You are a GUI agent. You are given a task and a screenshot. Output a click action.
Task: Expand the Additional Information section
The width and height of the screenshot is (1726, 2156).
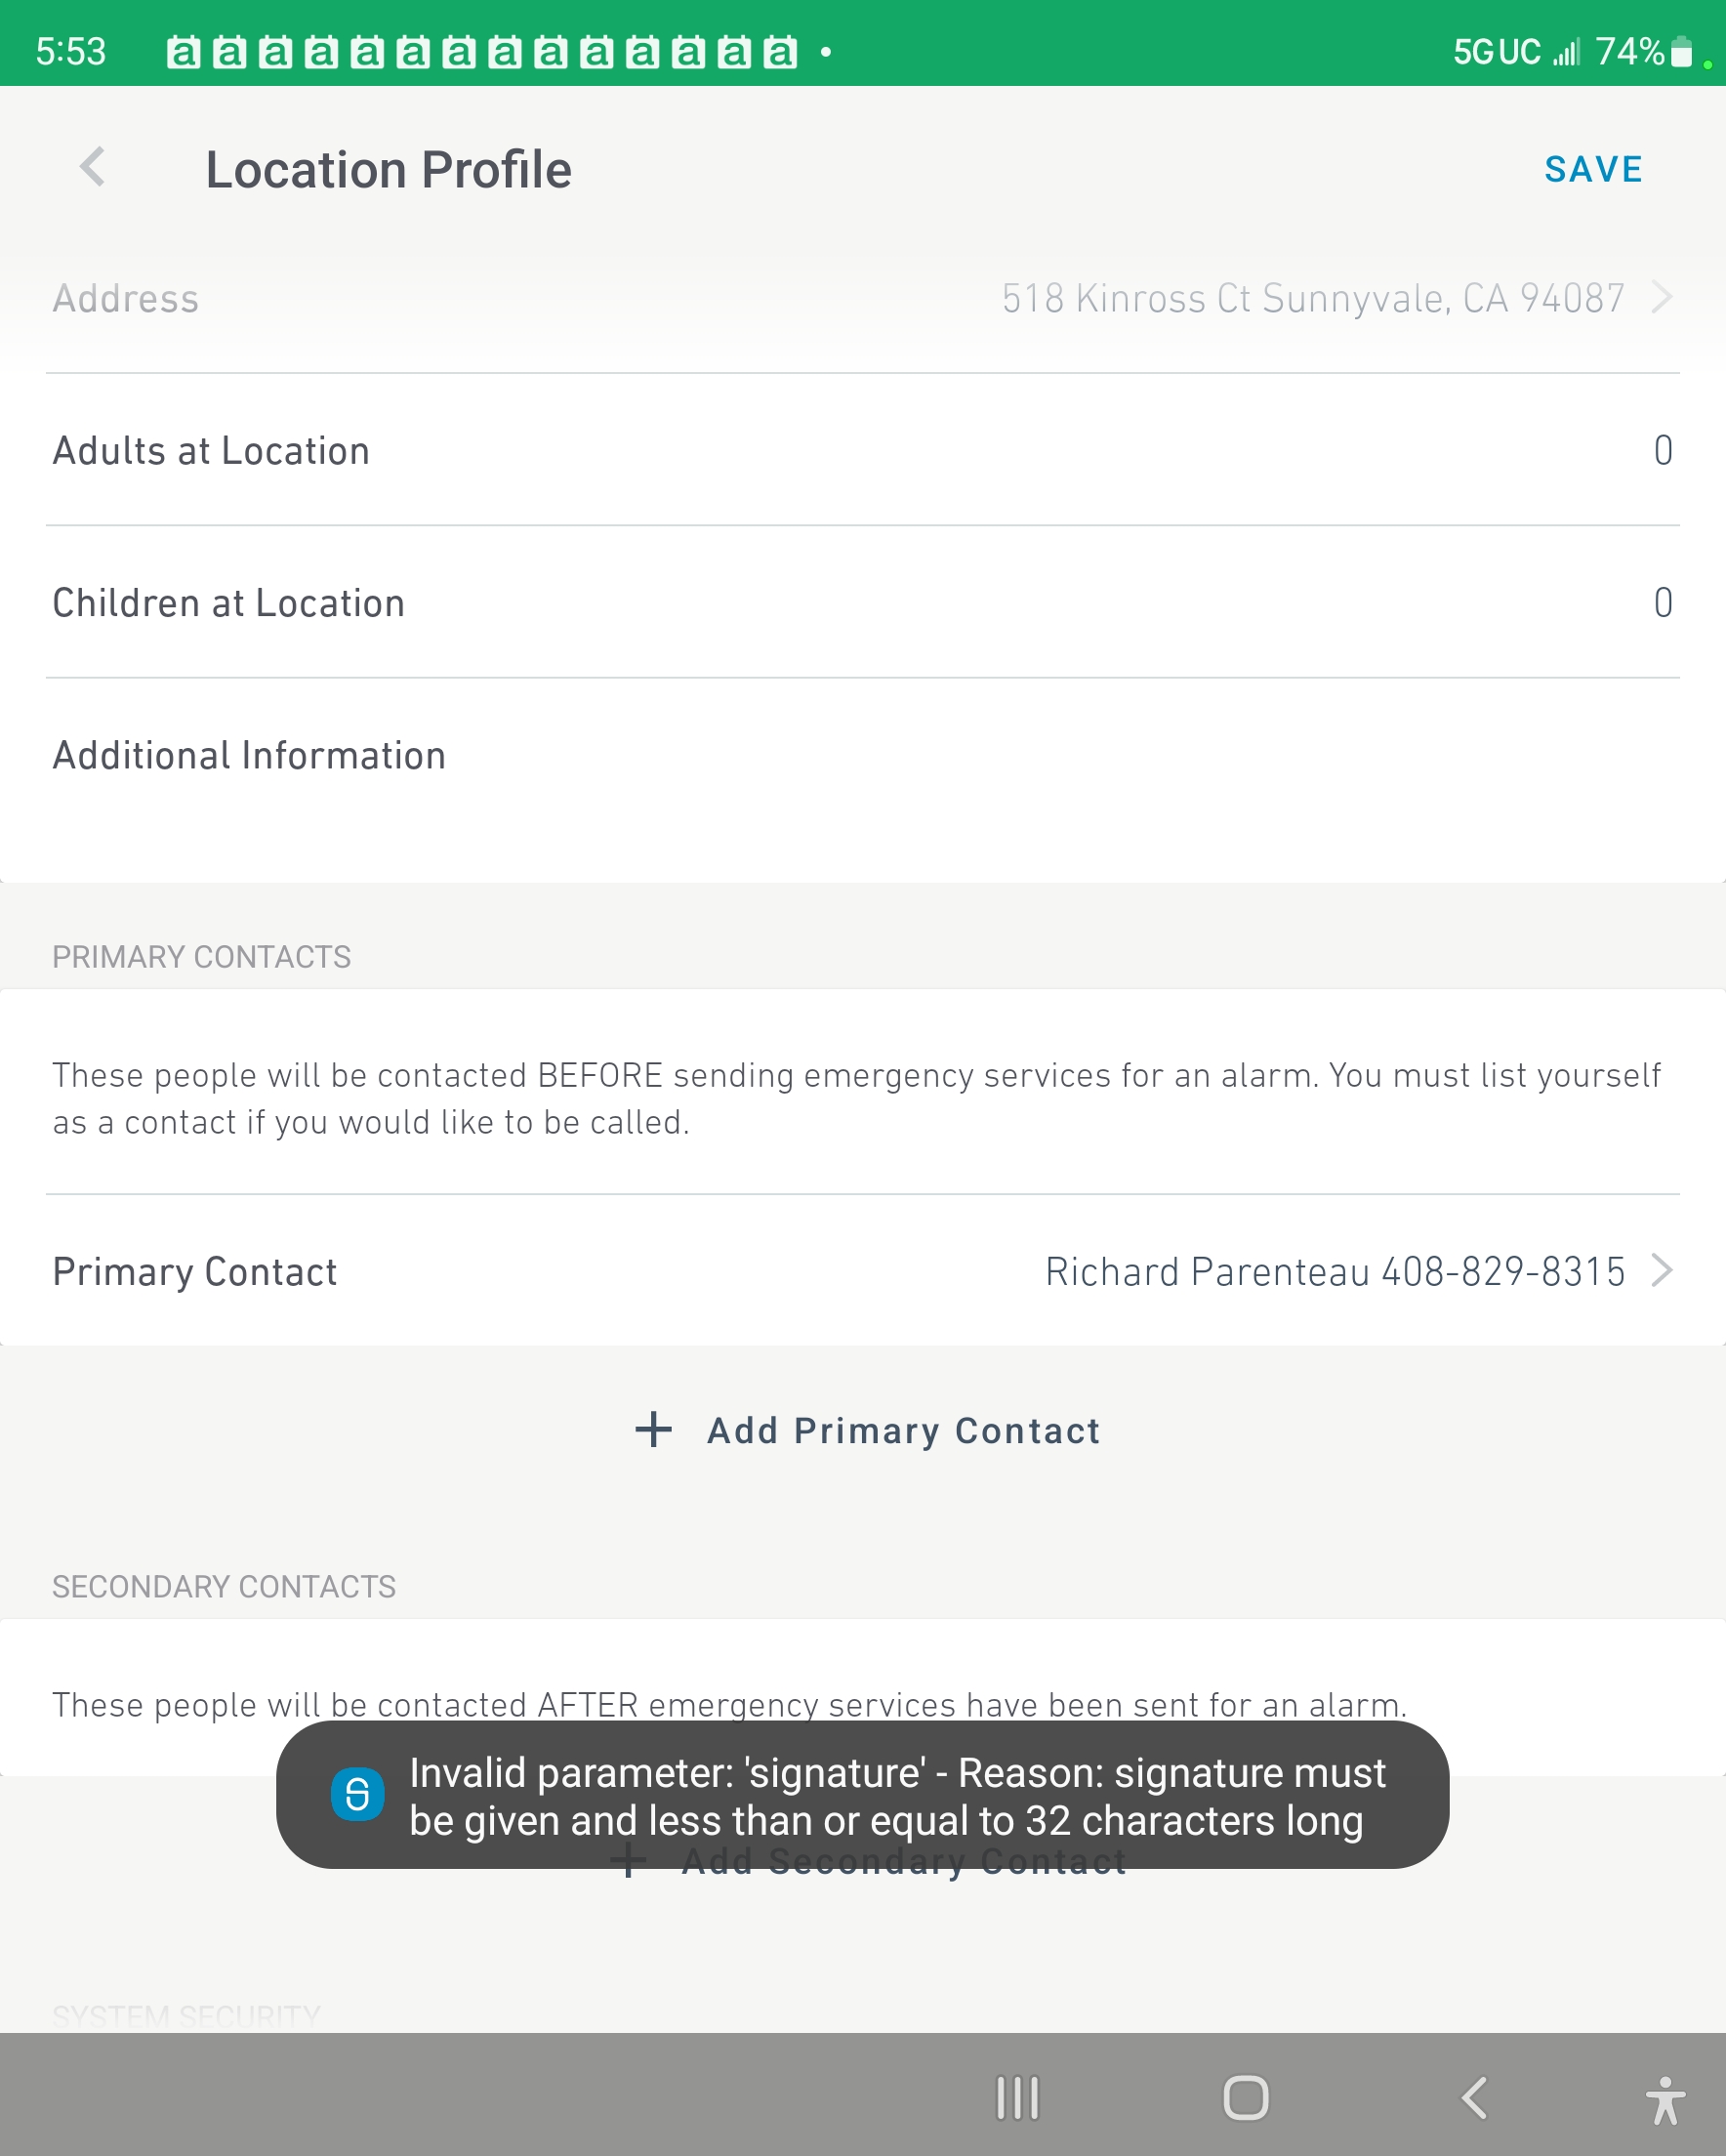coord(249,755)
